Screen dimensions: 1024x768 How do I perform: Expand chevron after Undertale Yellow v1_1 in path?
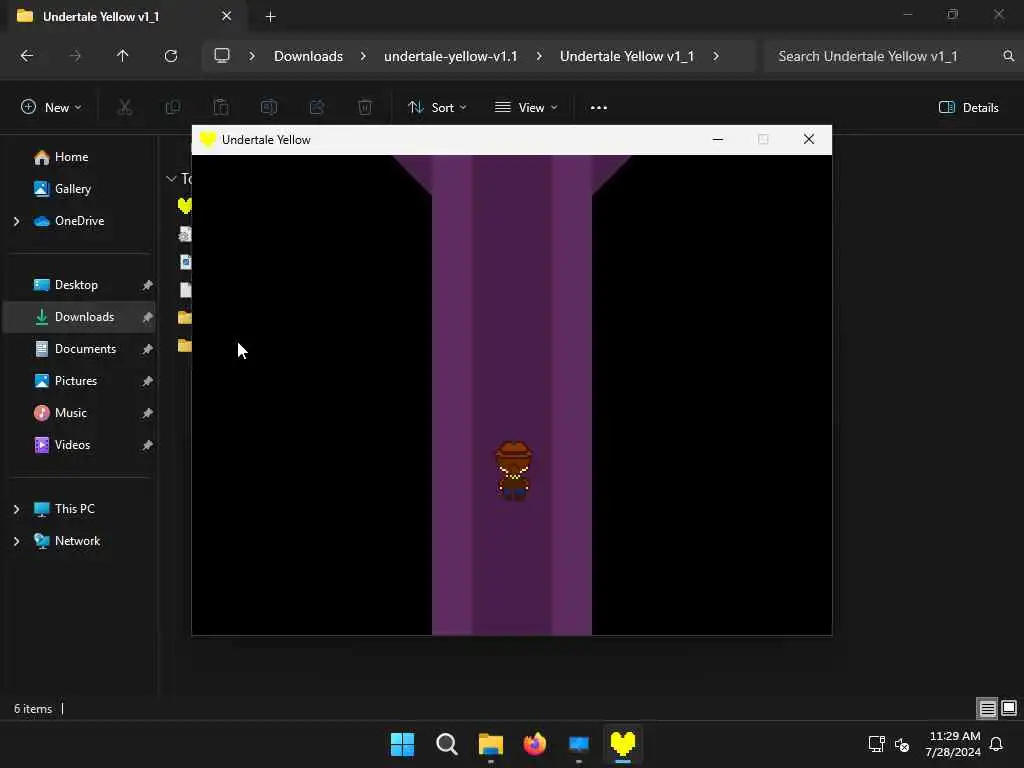716,56
